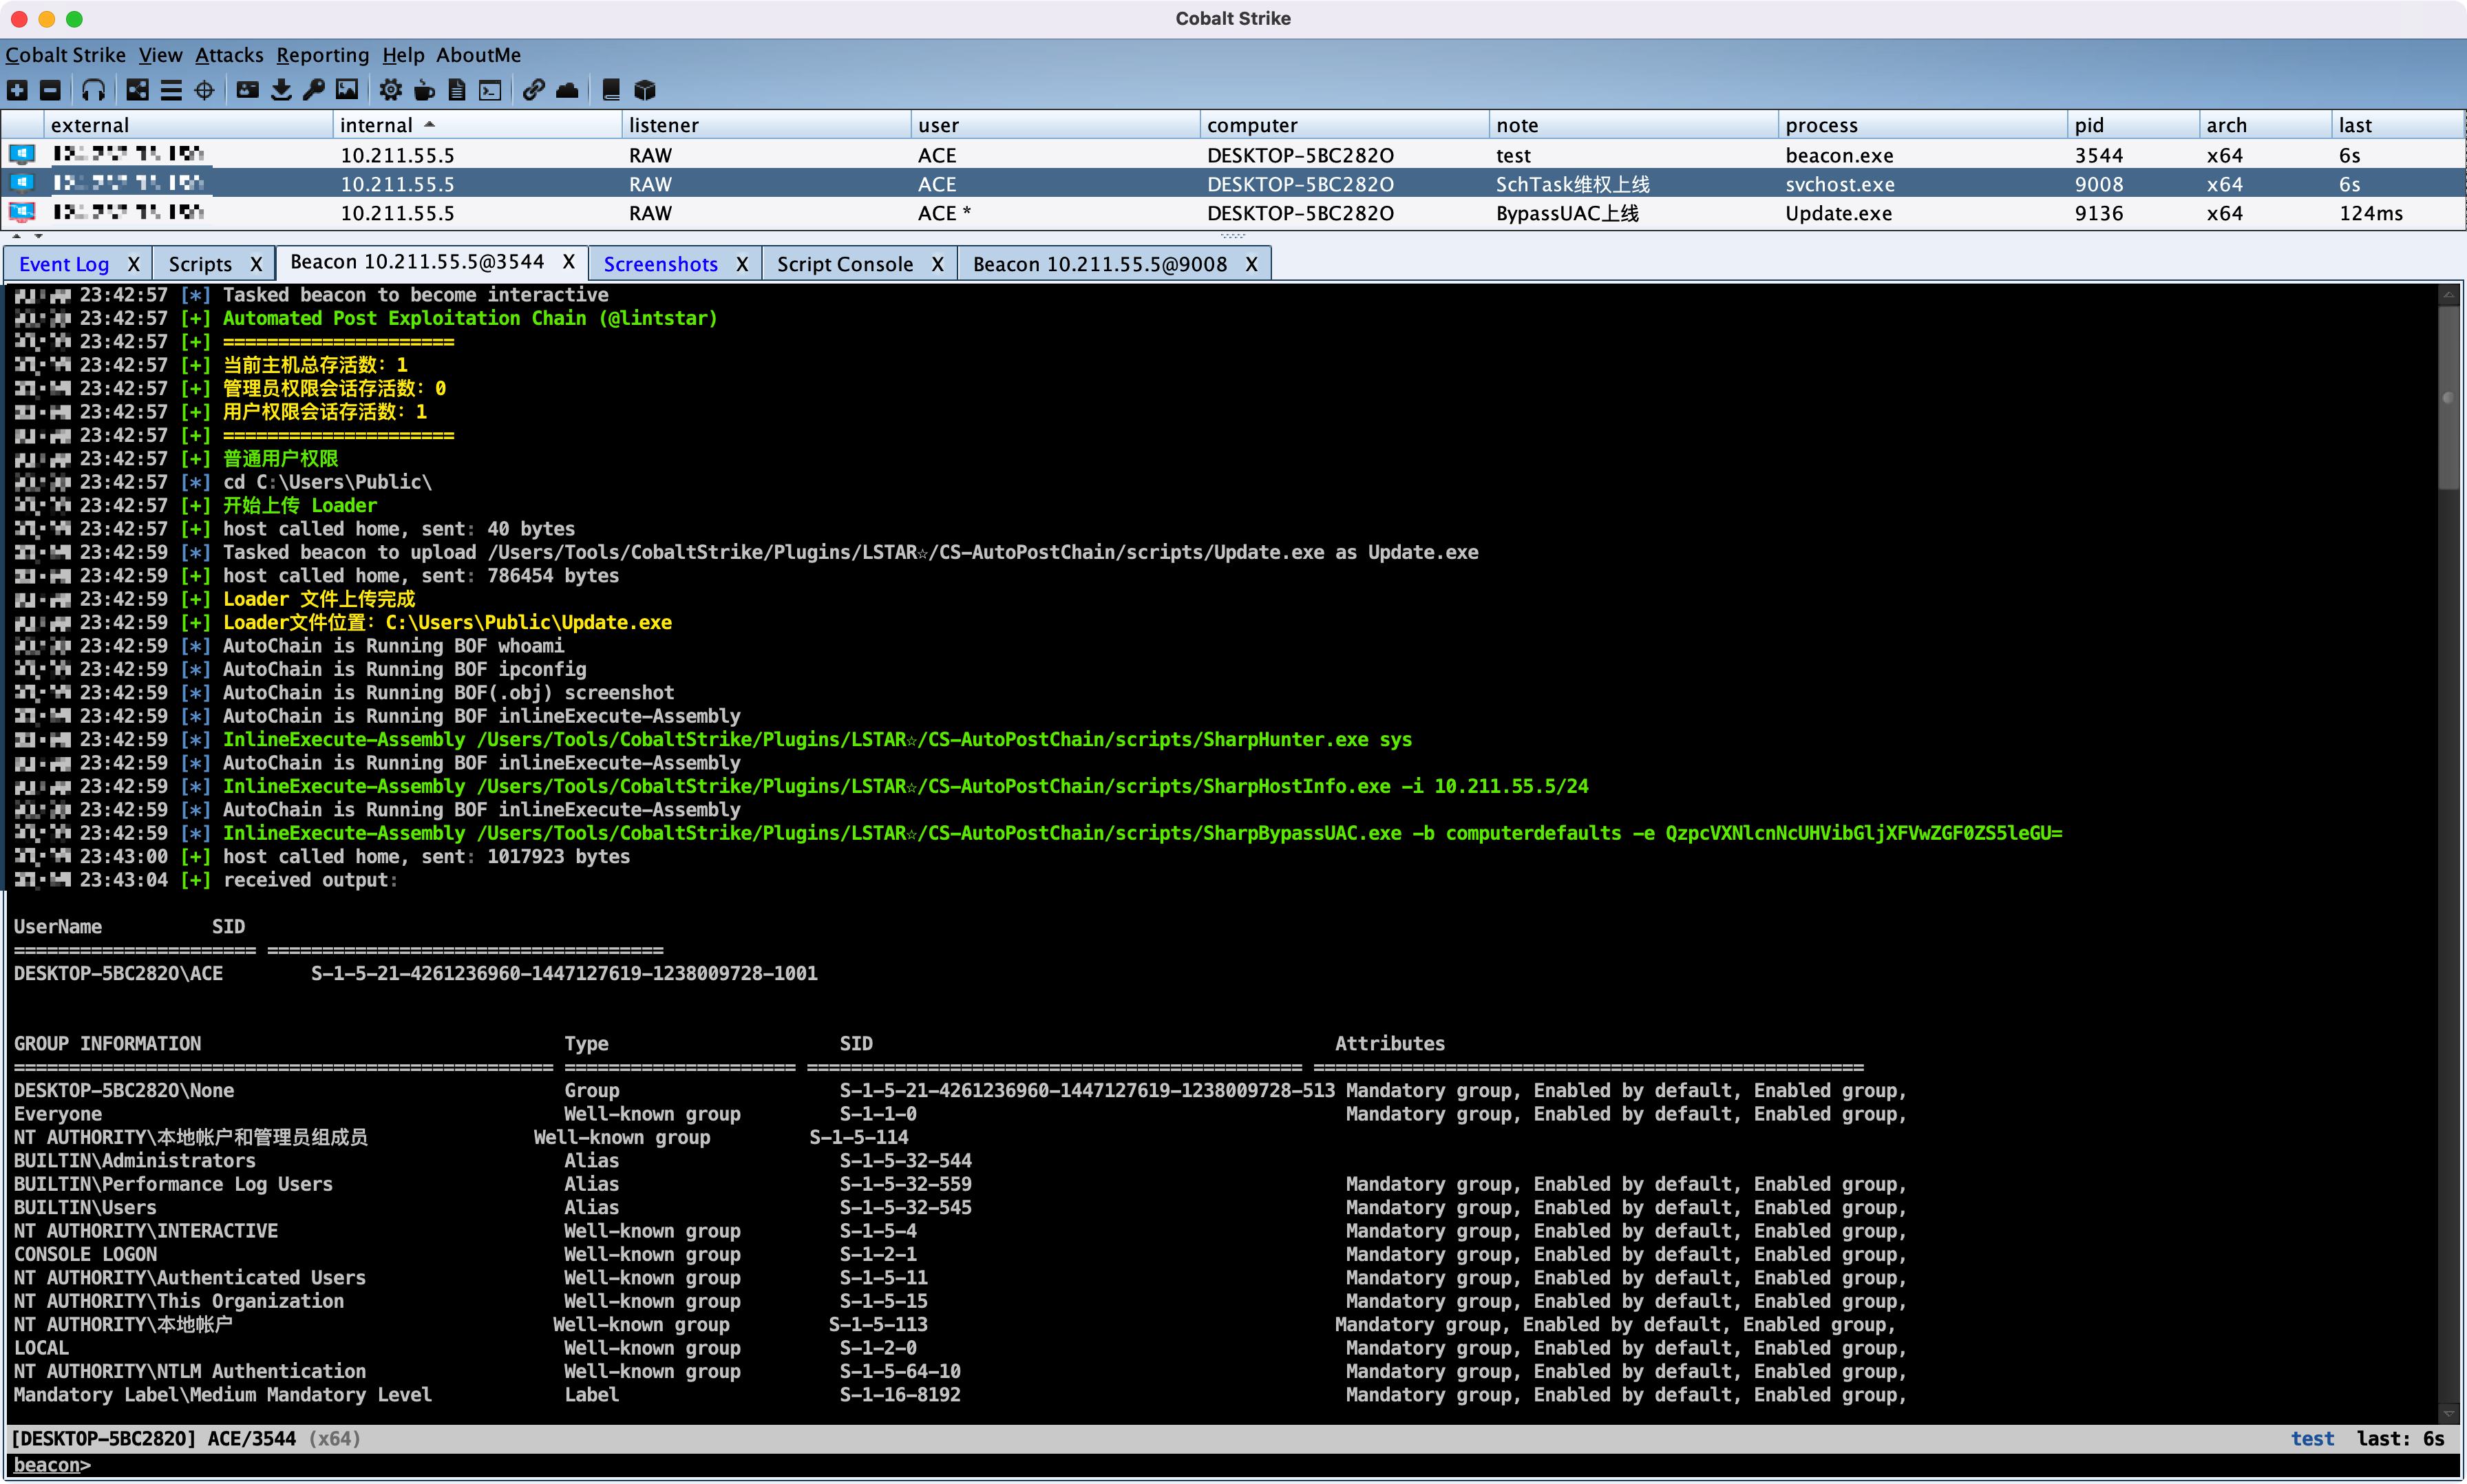Click the disconnect minus toolbar icon
Viewport: 2467px width, 1484px height.
(50, 90)
